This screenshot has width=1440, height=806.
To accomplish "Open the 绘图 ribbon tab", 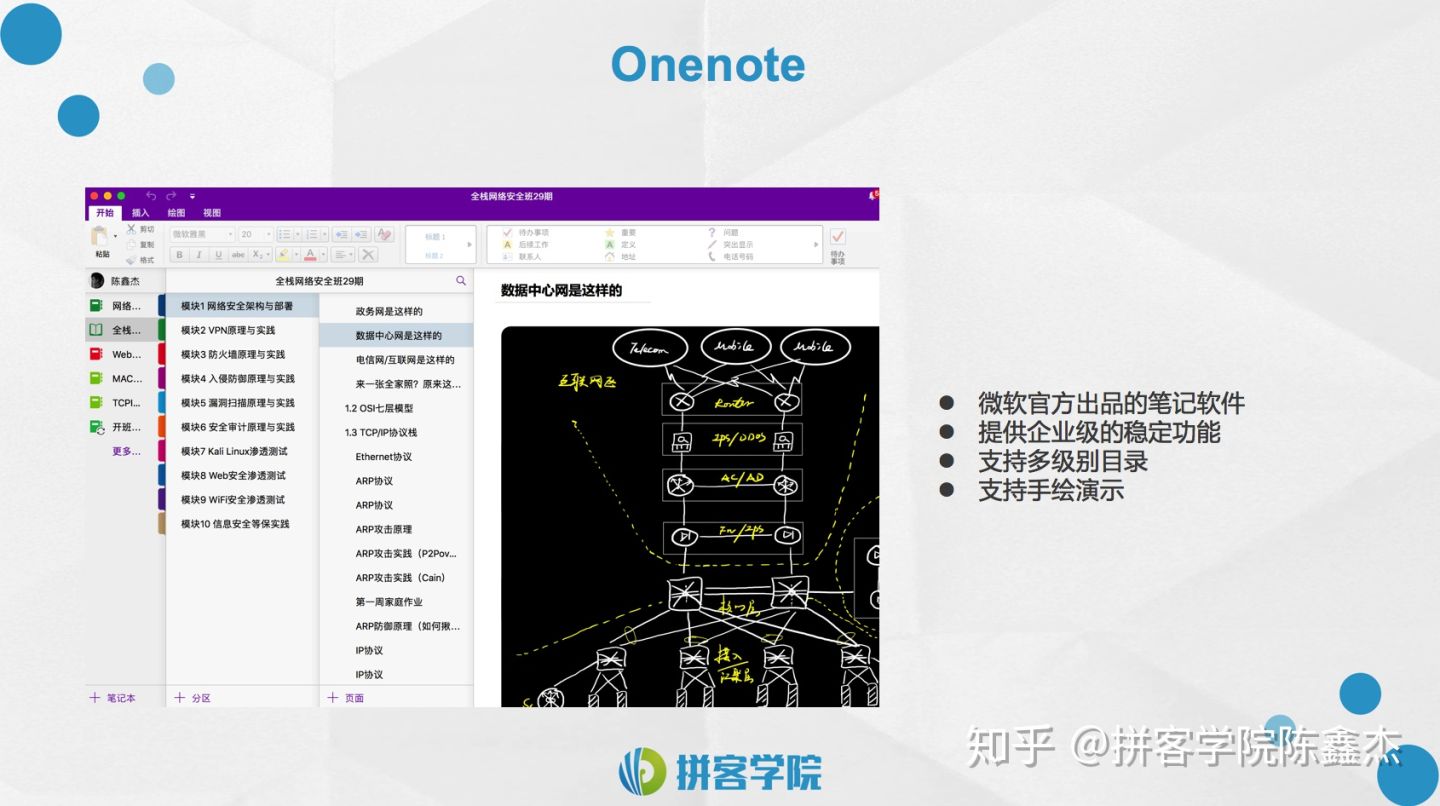I will 176,212.
